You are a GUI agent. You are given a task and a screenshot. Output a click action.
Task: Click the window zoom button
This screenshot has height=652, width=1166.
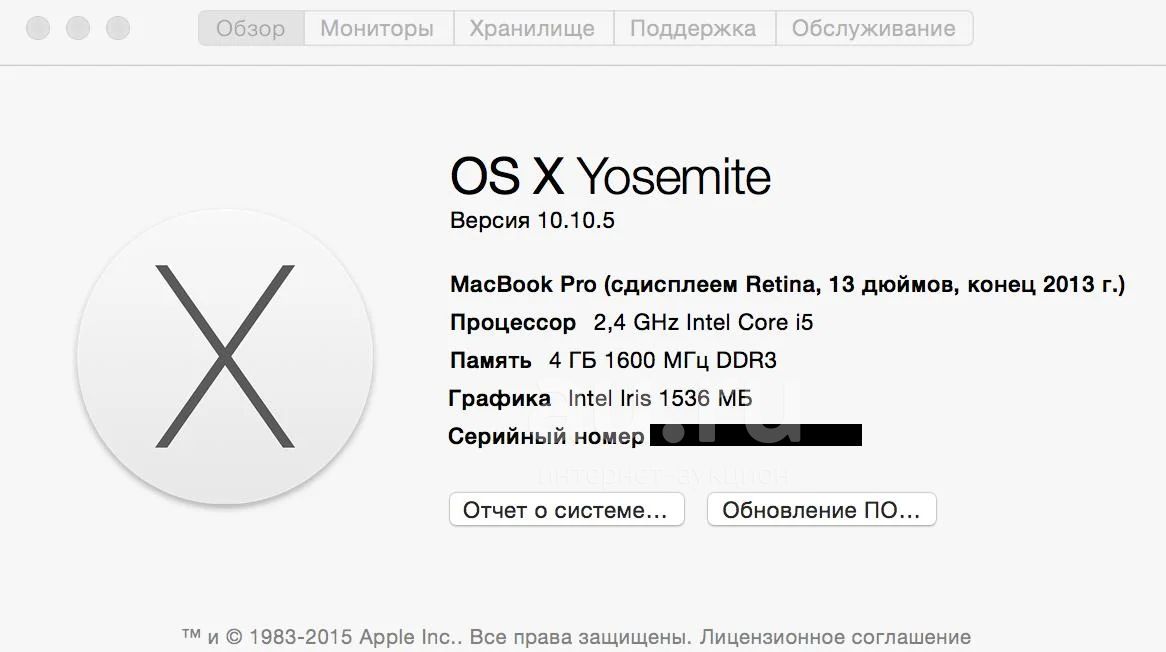[x=118, y=28]
